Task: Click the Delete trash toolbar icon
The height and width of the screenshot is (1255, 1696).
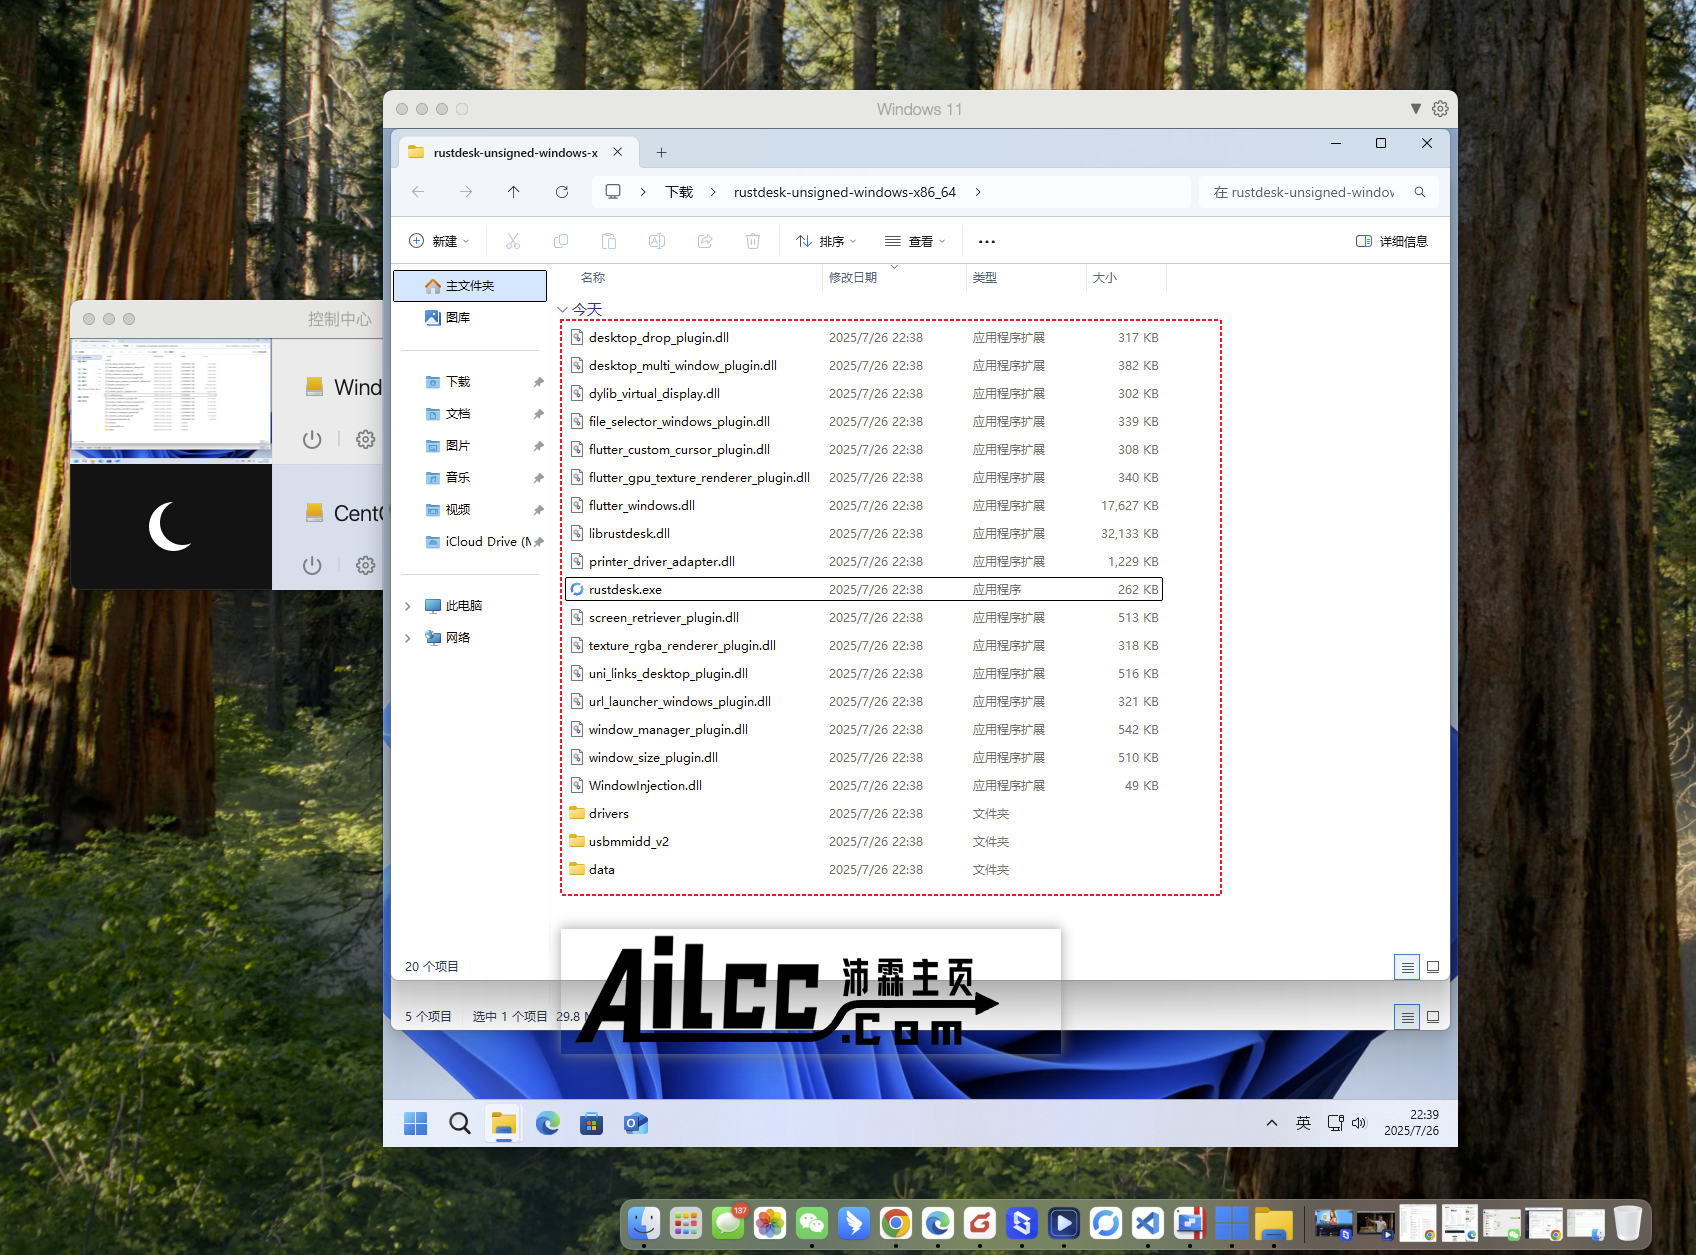Action: 753,241
